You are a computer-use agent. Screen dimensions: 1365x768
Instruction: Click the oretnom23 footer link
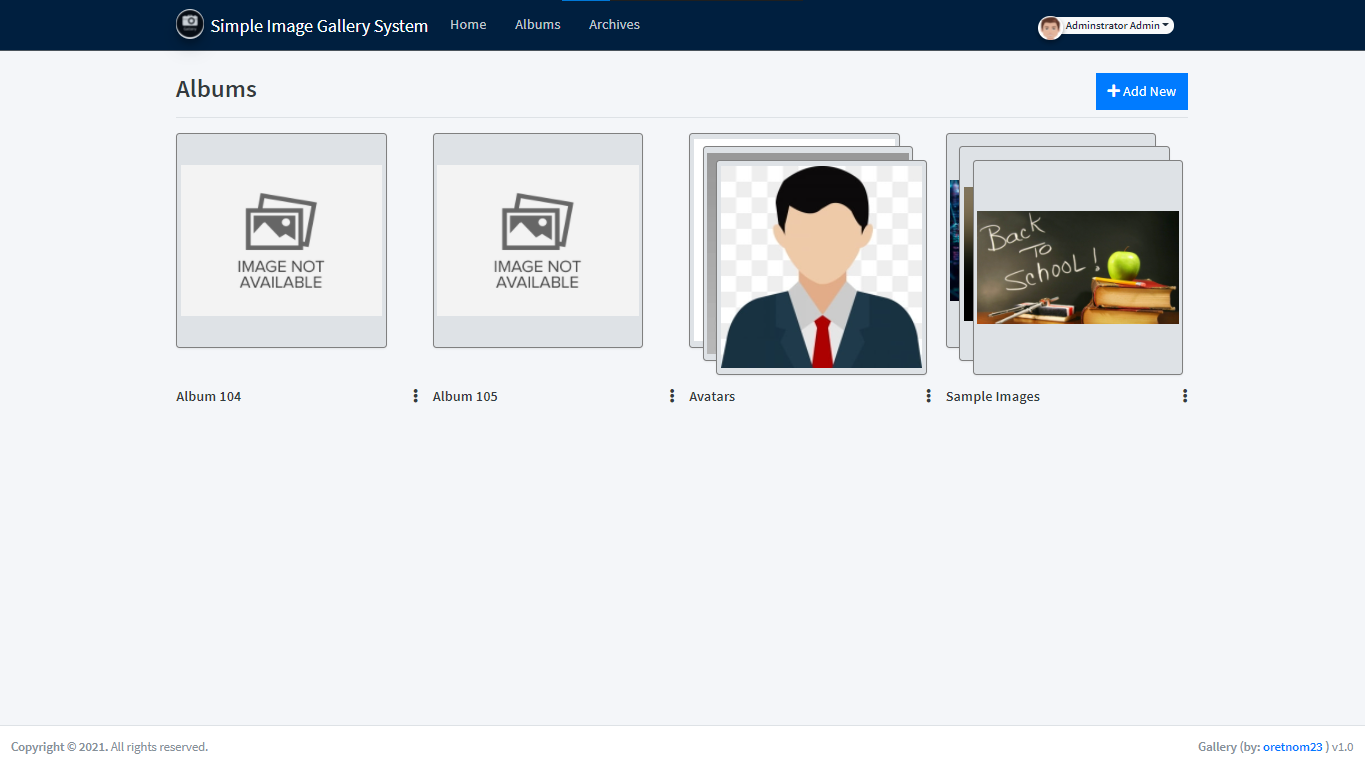tap(1292, 747)
